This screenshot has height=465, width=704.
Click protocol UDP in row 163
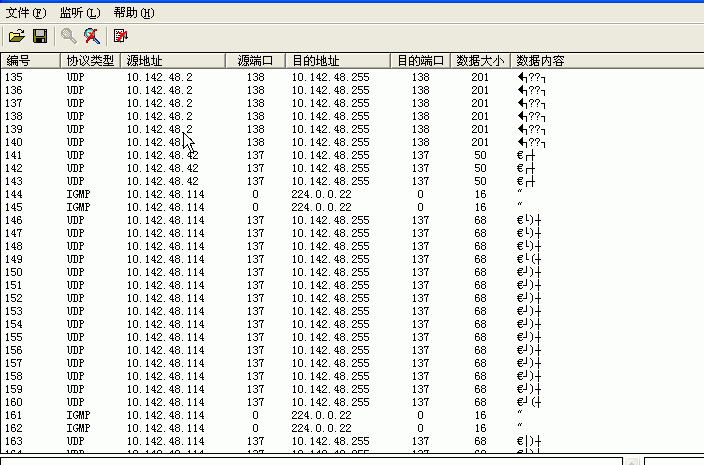(75, 442)
